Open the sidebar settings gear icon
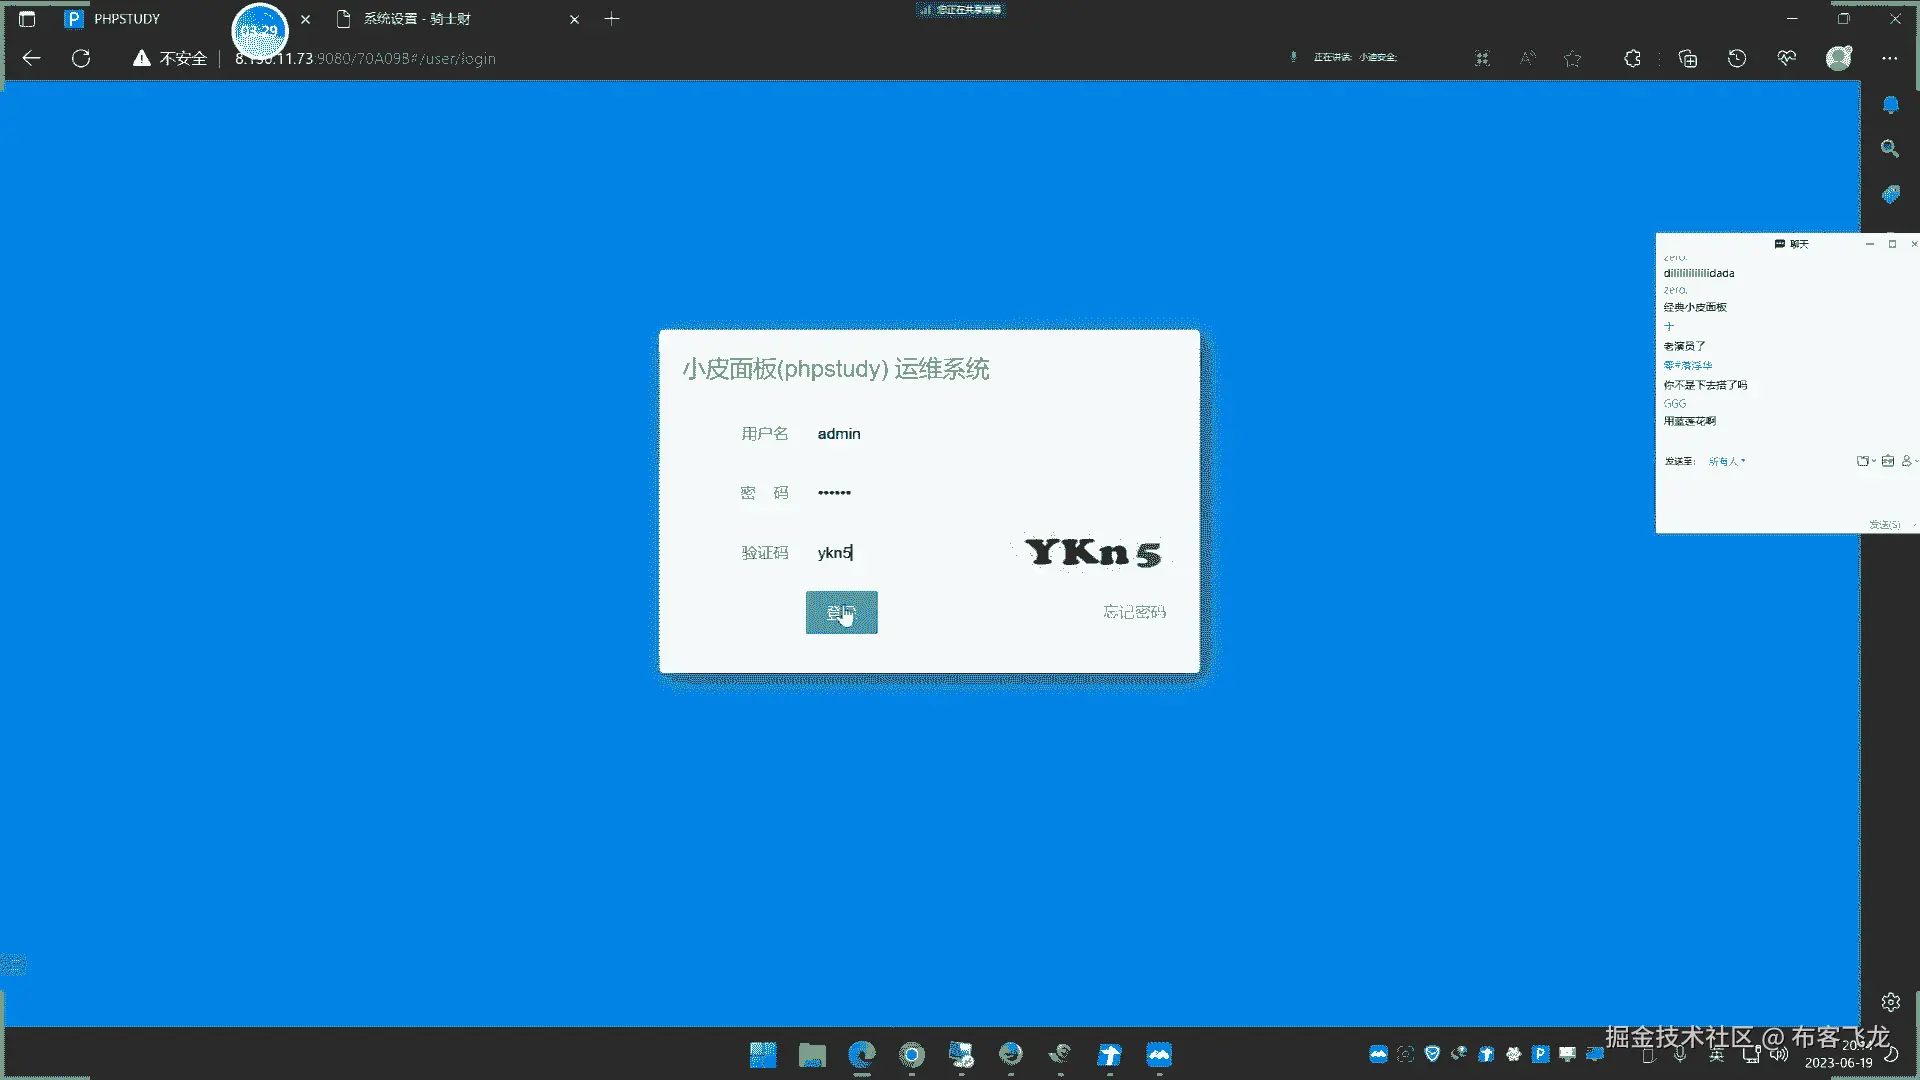Screen dimensions: 1920x1080 point(1890,1002)
